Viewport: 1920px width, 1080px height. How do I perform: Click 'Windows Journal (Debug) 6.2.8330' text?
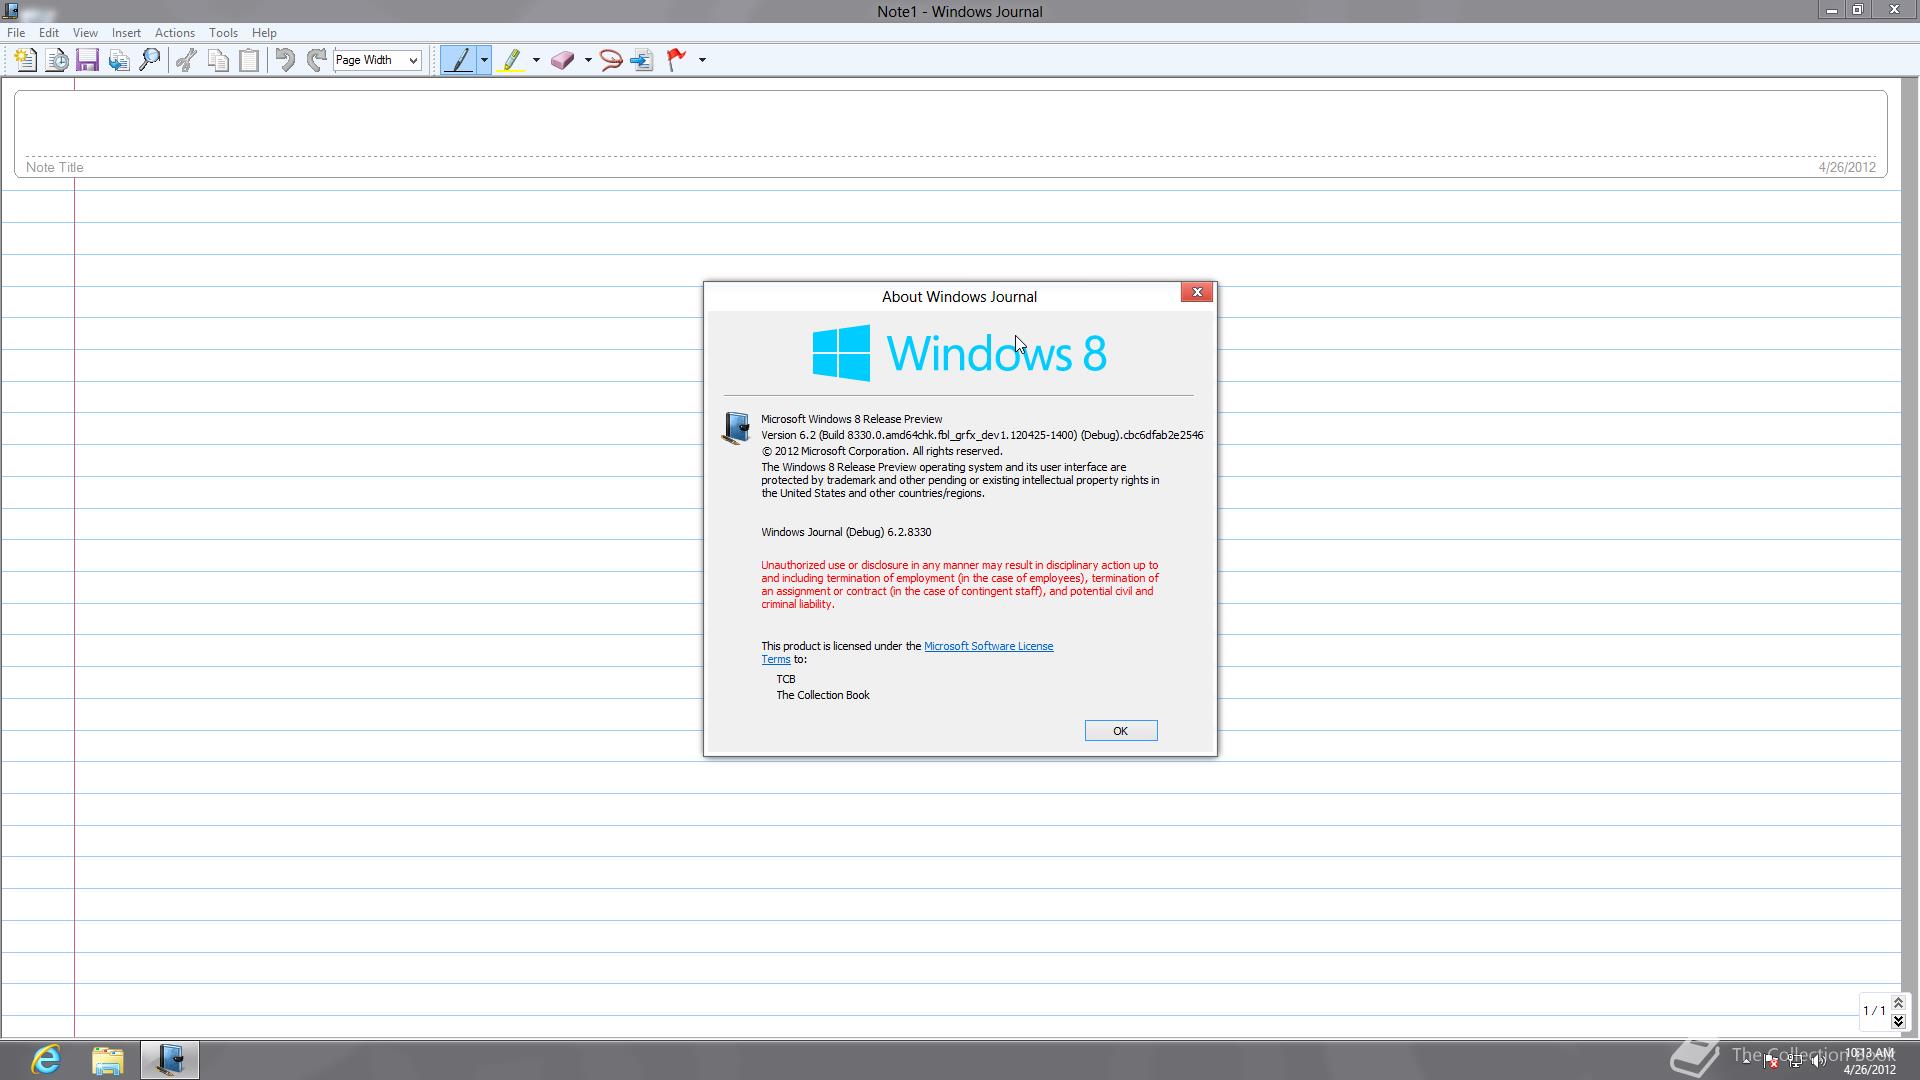coord(846,532)
